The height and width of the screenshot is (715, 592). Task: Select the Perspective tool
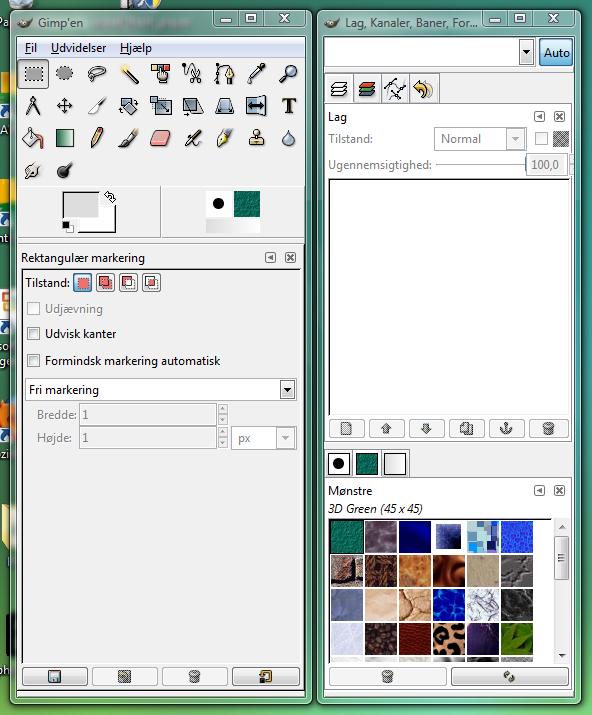click(x=224, y=106)
